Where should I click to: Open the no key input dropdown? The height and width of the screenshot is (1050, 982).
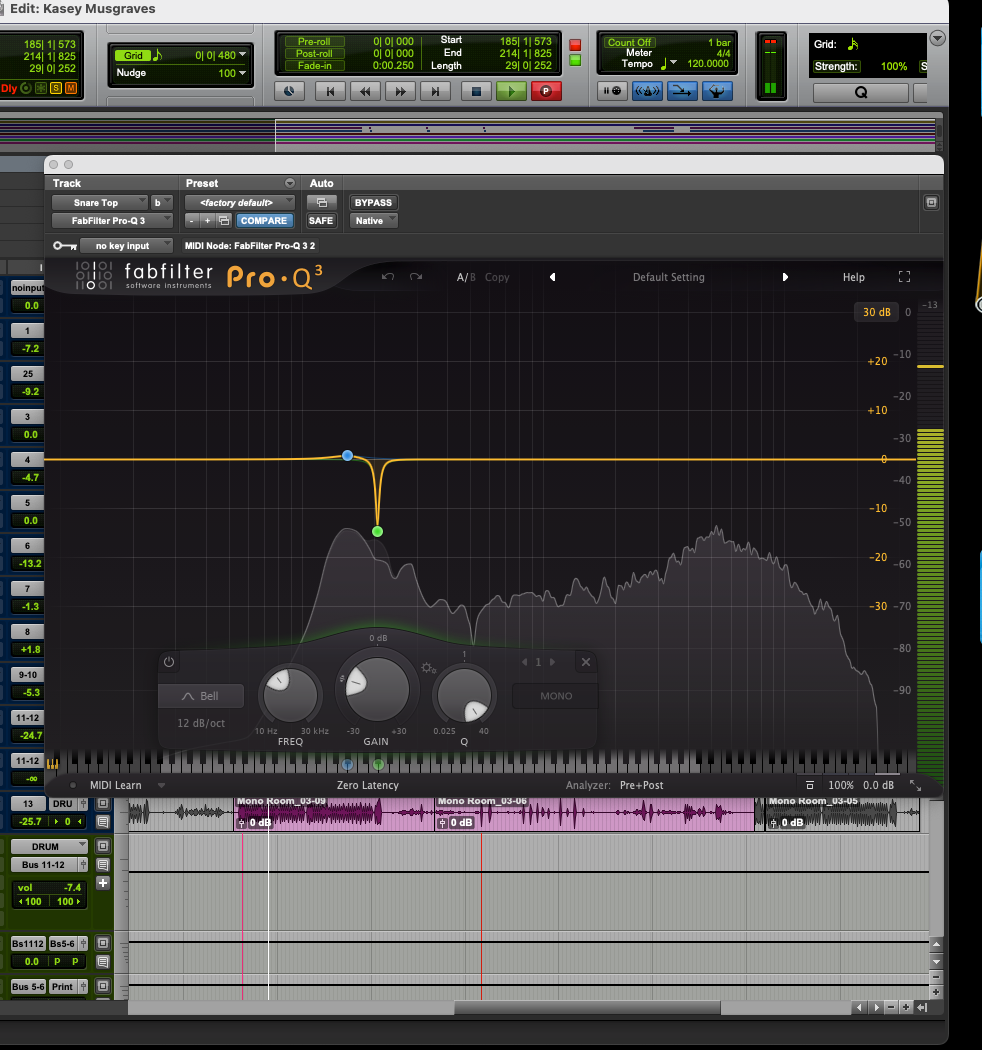tap(126, 246)
